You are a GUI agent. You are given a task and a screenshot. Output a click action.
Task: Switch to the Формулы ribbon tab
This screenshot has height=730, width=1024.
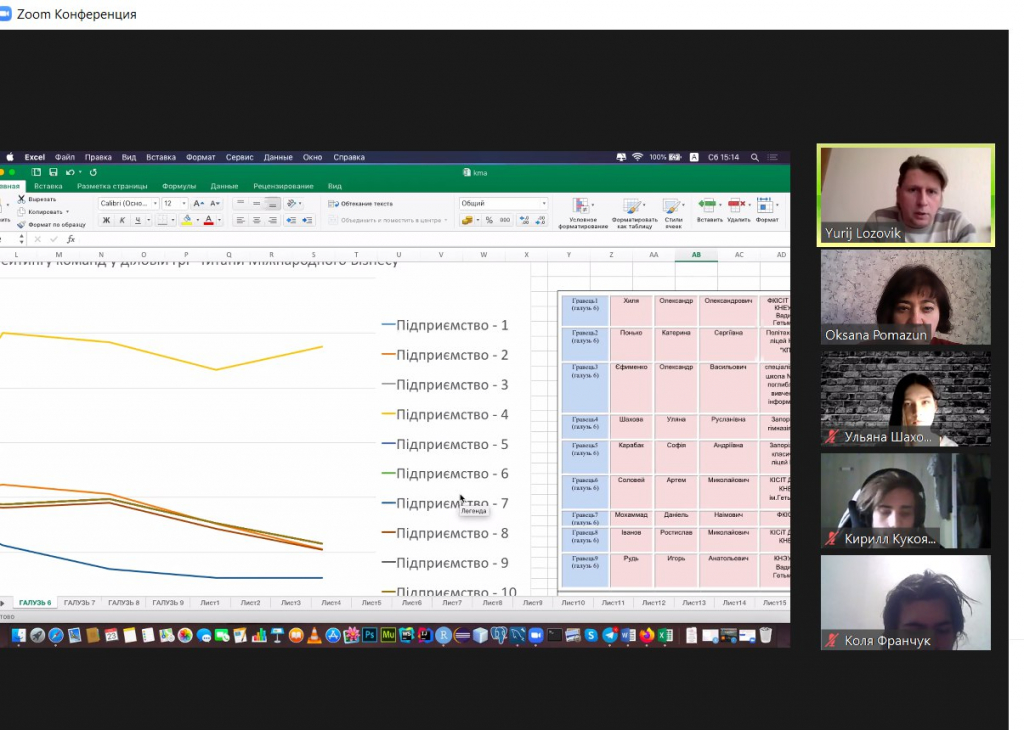point(179,186)
